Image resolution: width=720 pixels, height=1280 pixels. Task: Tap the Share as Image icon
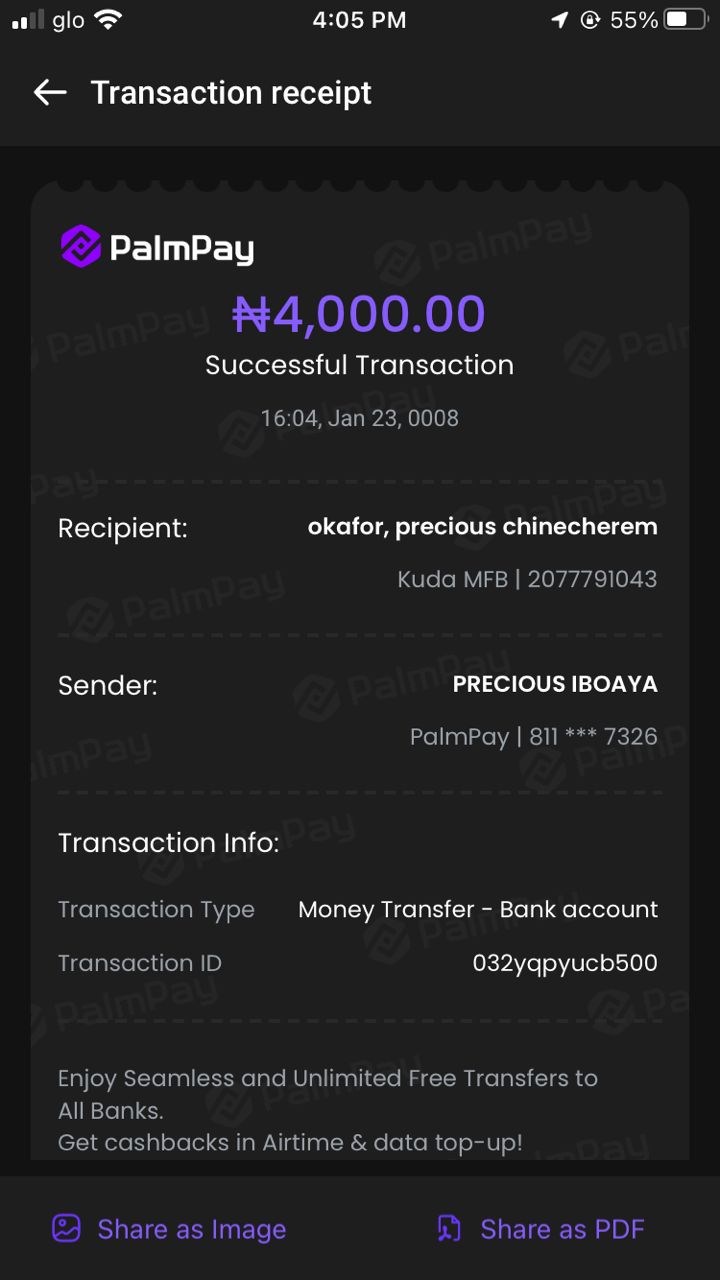point(66,1228)
